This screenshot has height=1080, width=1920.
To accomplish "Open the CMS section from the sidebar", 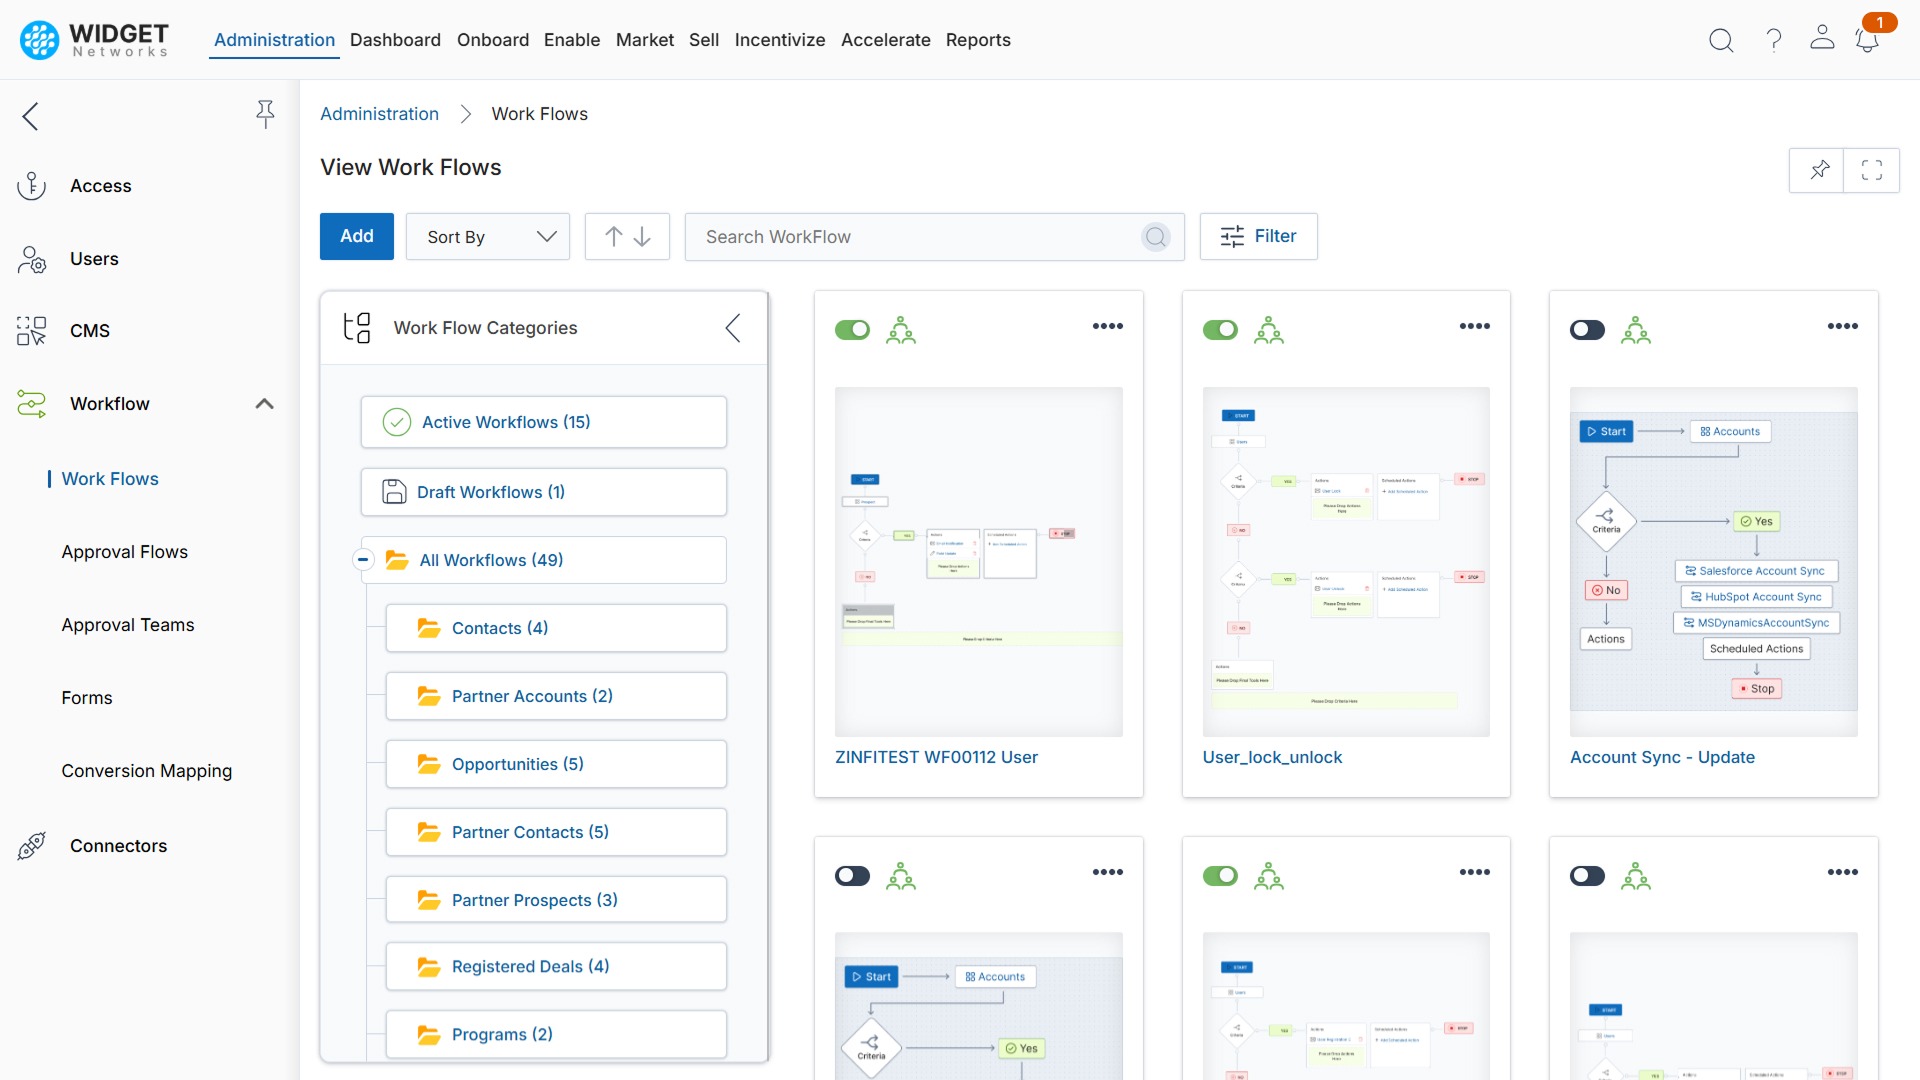I will [30, 330].
